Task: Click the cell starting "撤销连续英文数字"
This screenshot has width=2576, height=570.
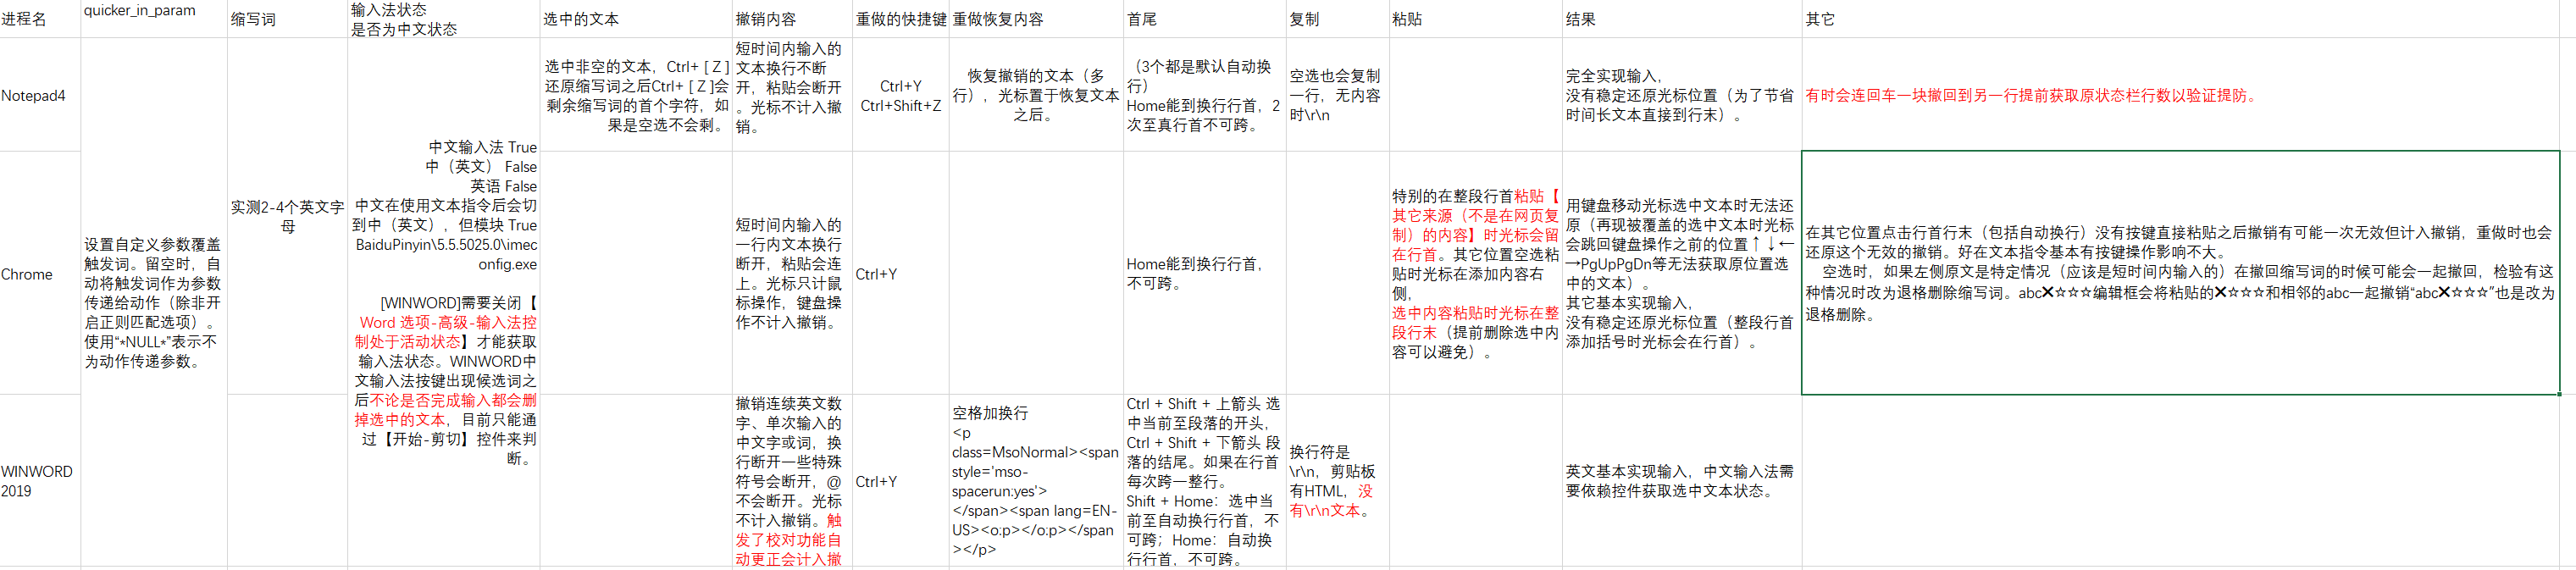Action: tap(792, 481)
